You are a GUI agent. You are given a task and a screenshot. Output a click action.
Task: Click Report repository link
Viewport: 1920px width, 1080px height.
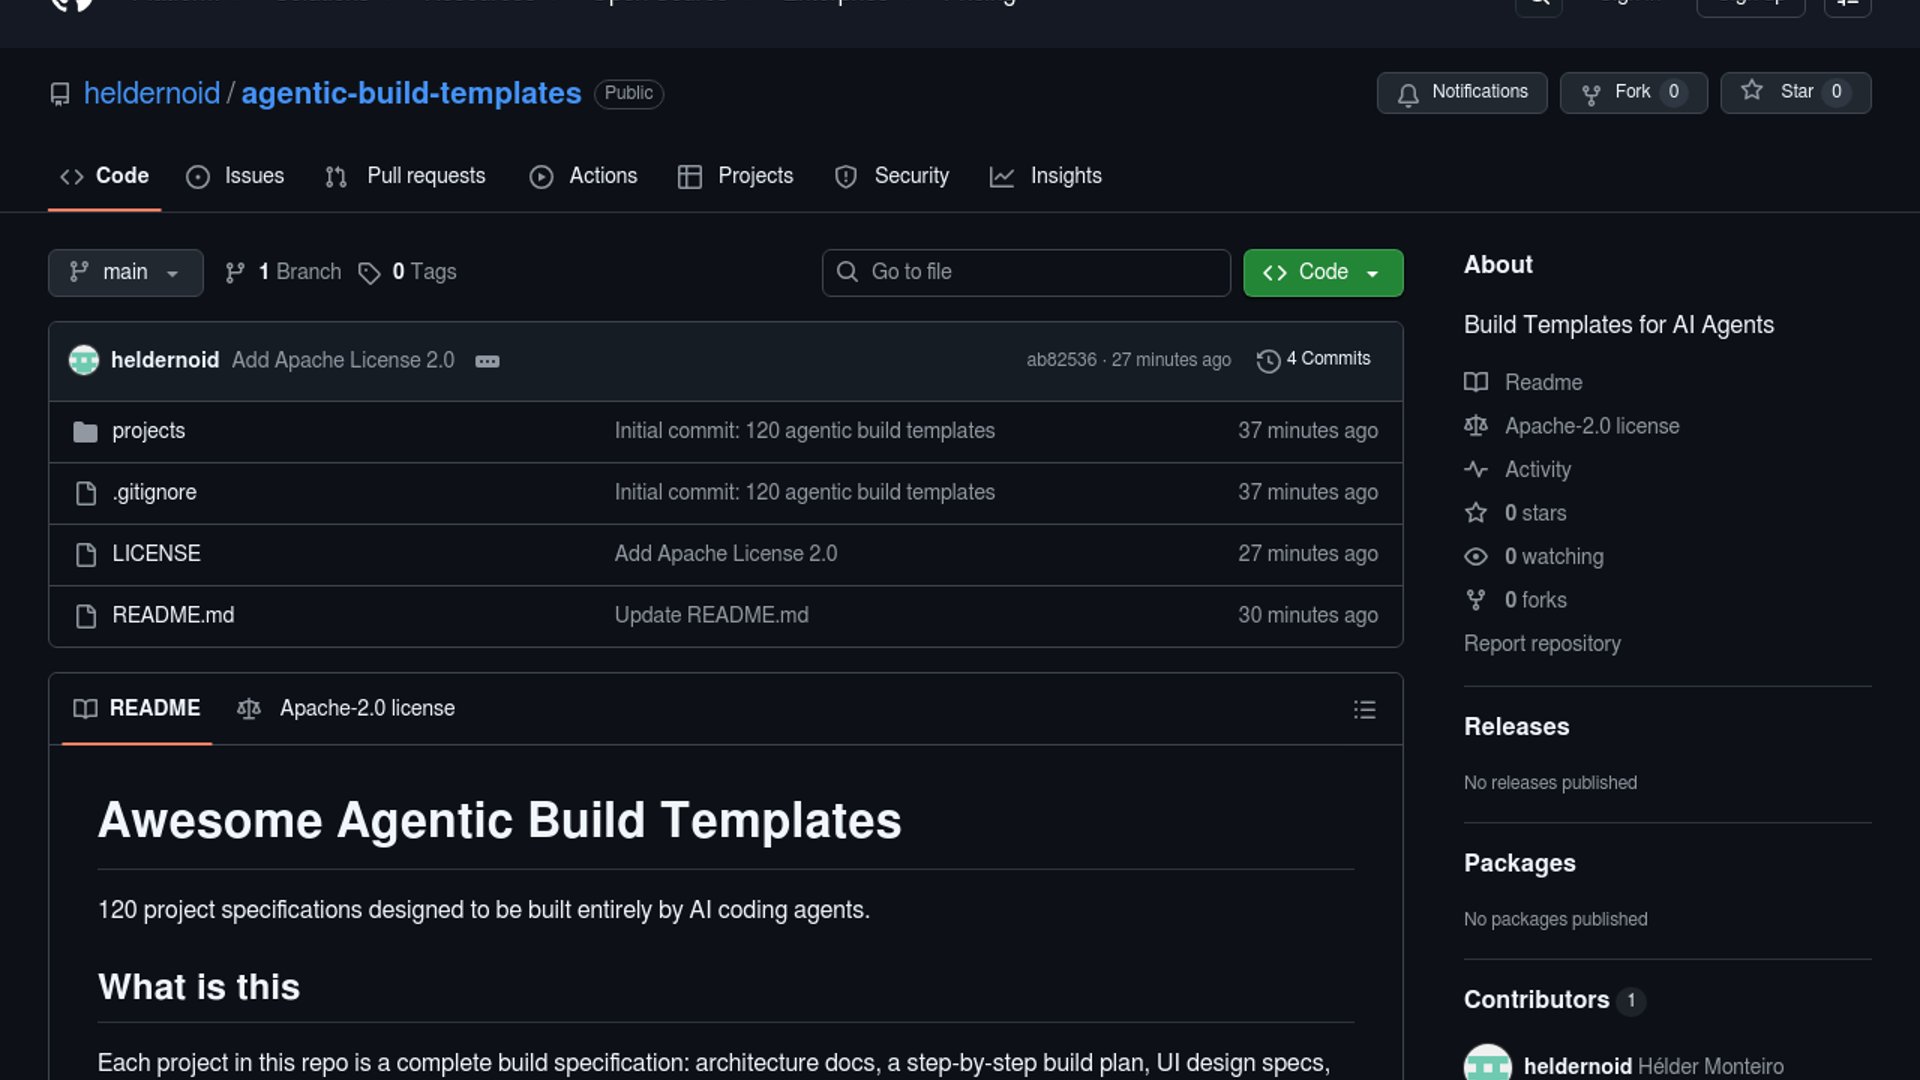pos(1542,644)
